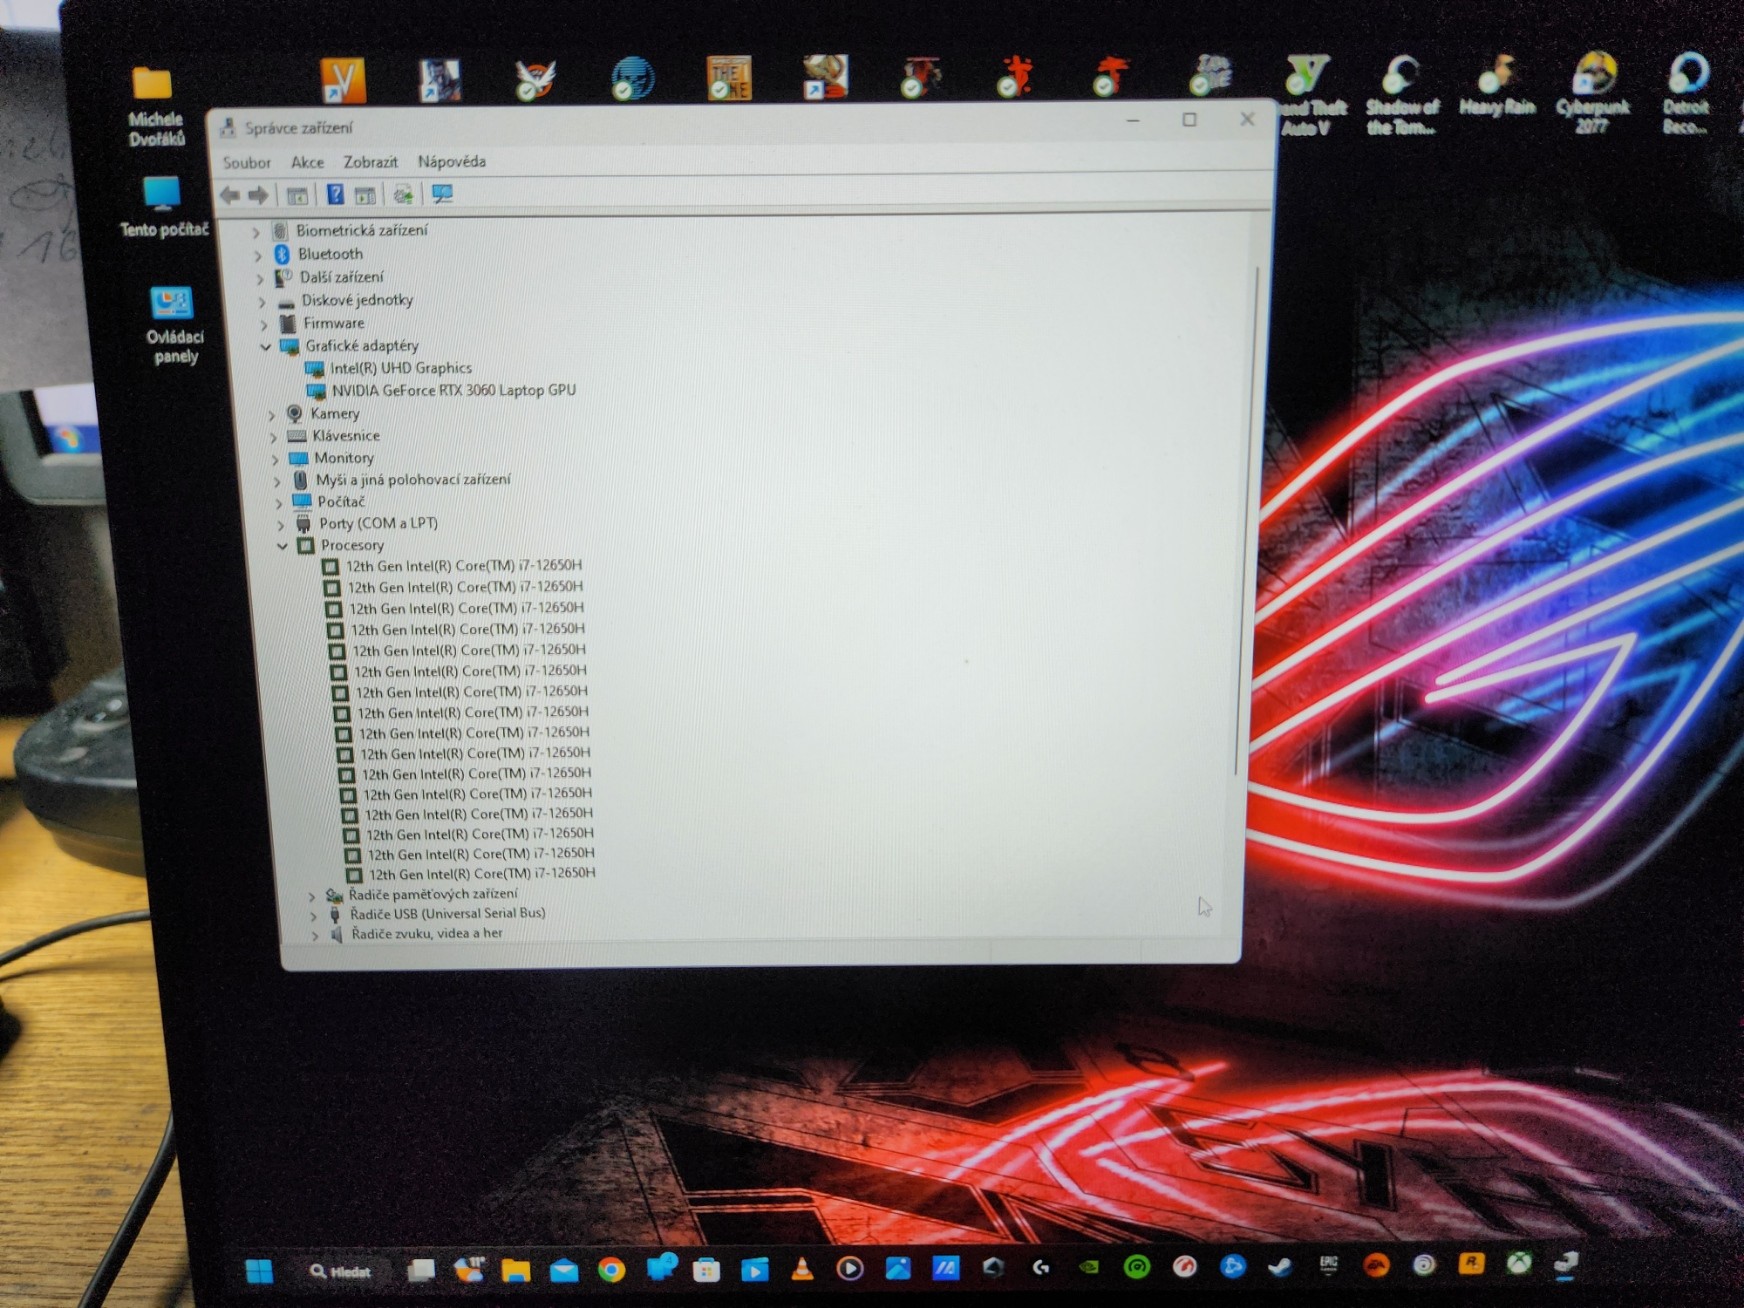Select NVIDIA GeForce RTX 3060 Laptop GPU
The height and width of the screenshot is (1308, 1744).
coord(453,391)
